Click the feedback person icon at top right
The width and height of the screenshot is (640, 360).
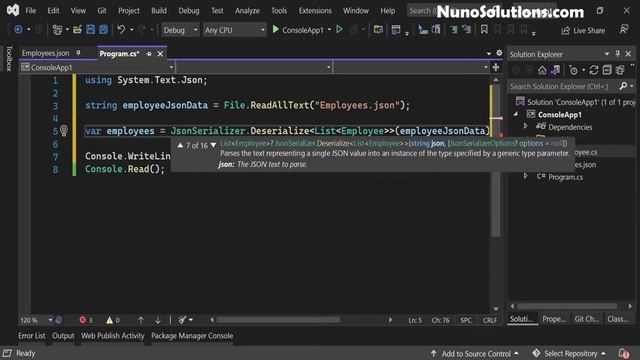point(624,29)
